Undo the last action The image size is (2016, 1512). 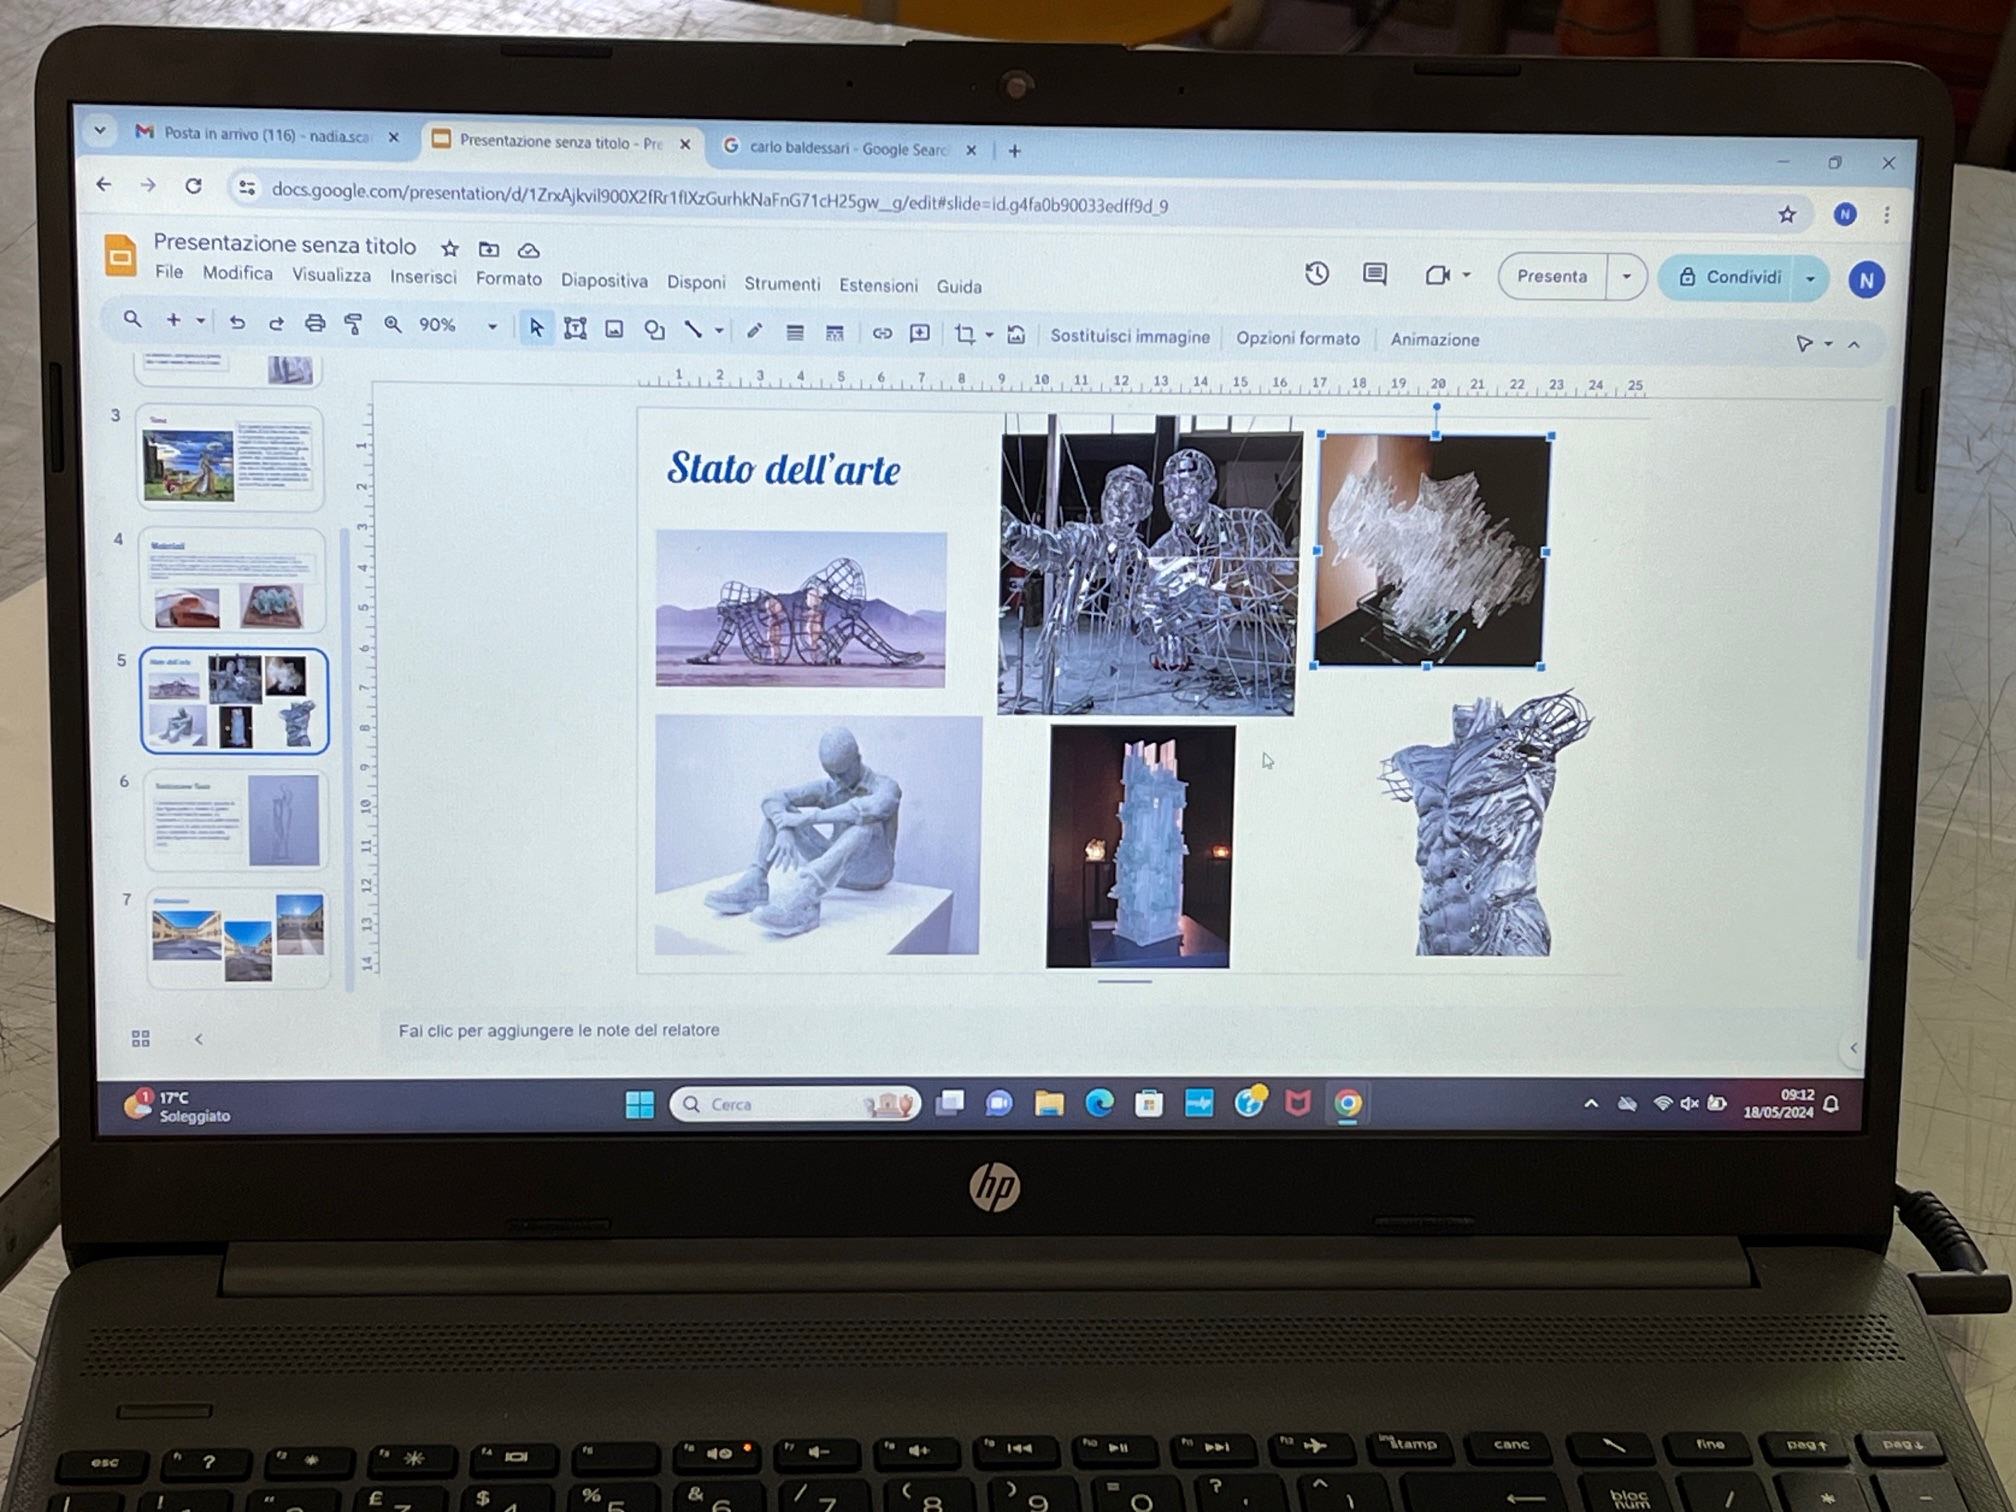(x=237, y=322)
